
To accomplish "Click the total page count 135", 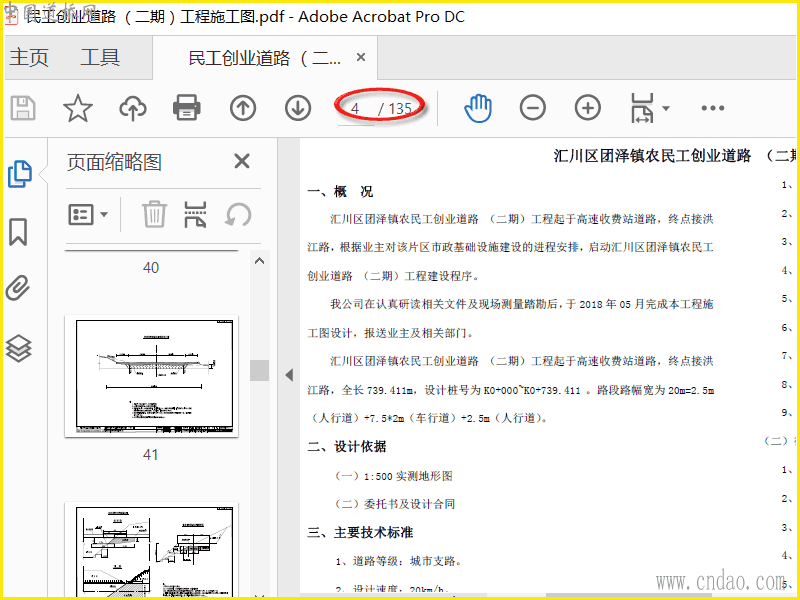I will tap(400, 109).
